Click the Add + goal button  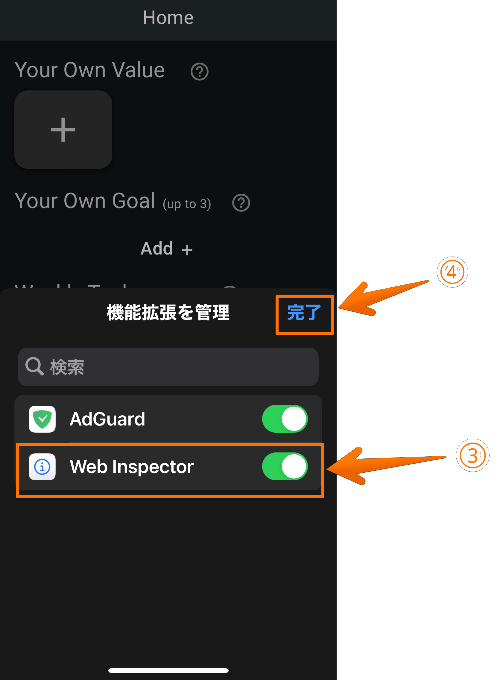167,249
